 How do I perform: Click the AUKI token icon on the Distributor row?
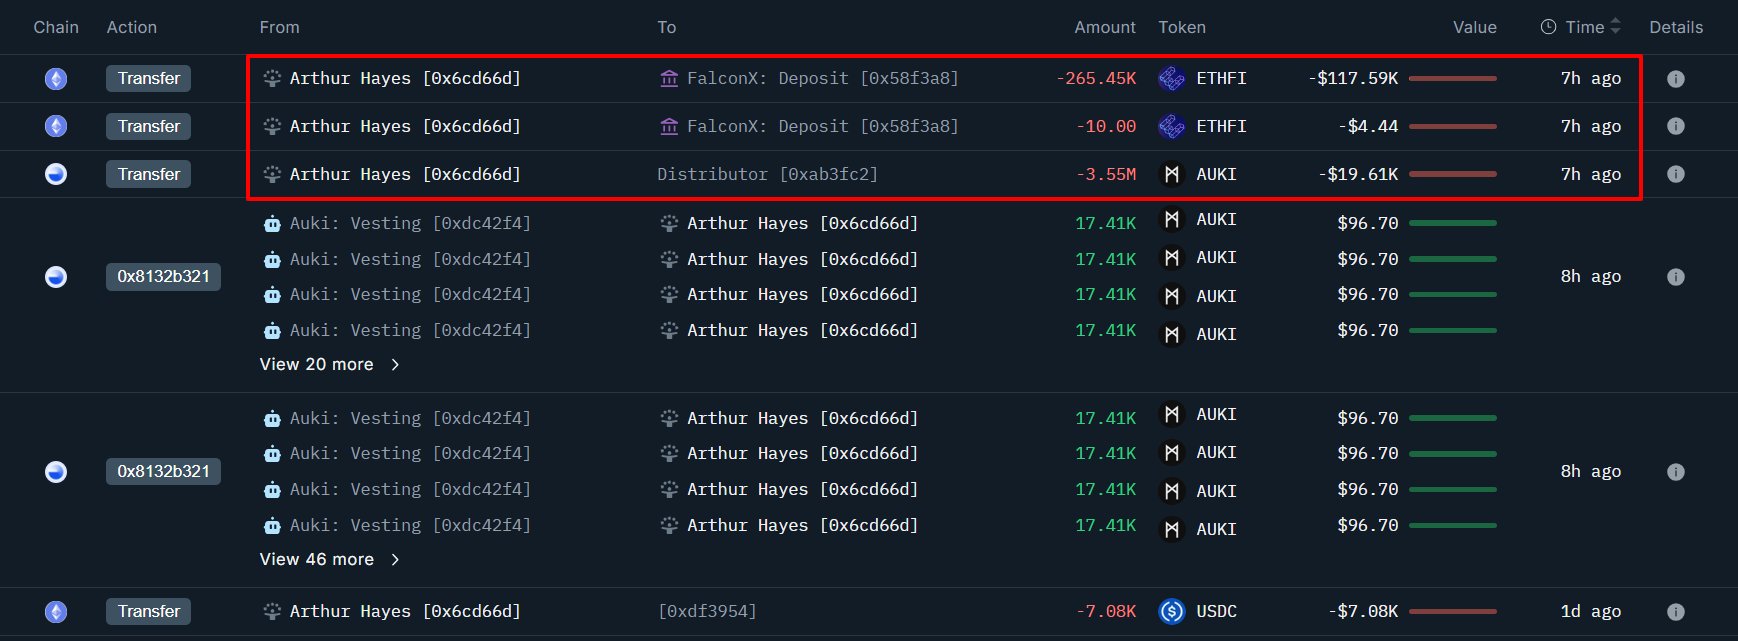pos(1171,174)
